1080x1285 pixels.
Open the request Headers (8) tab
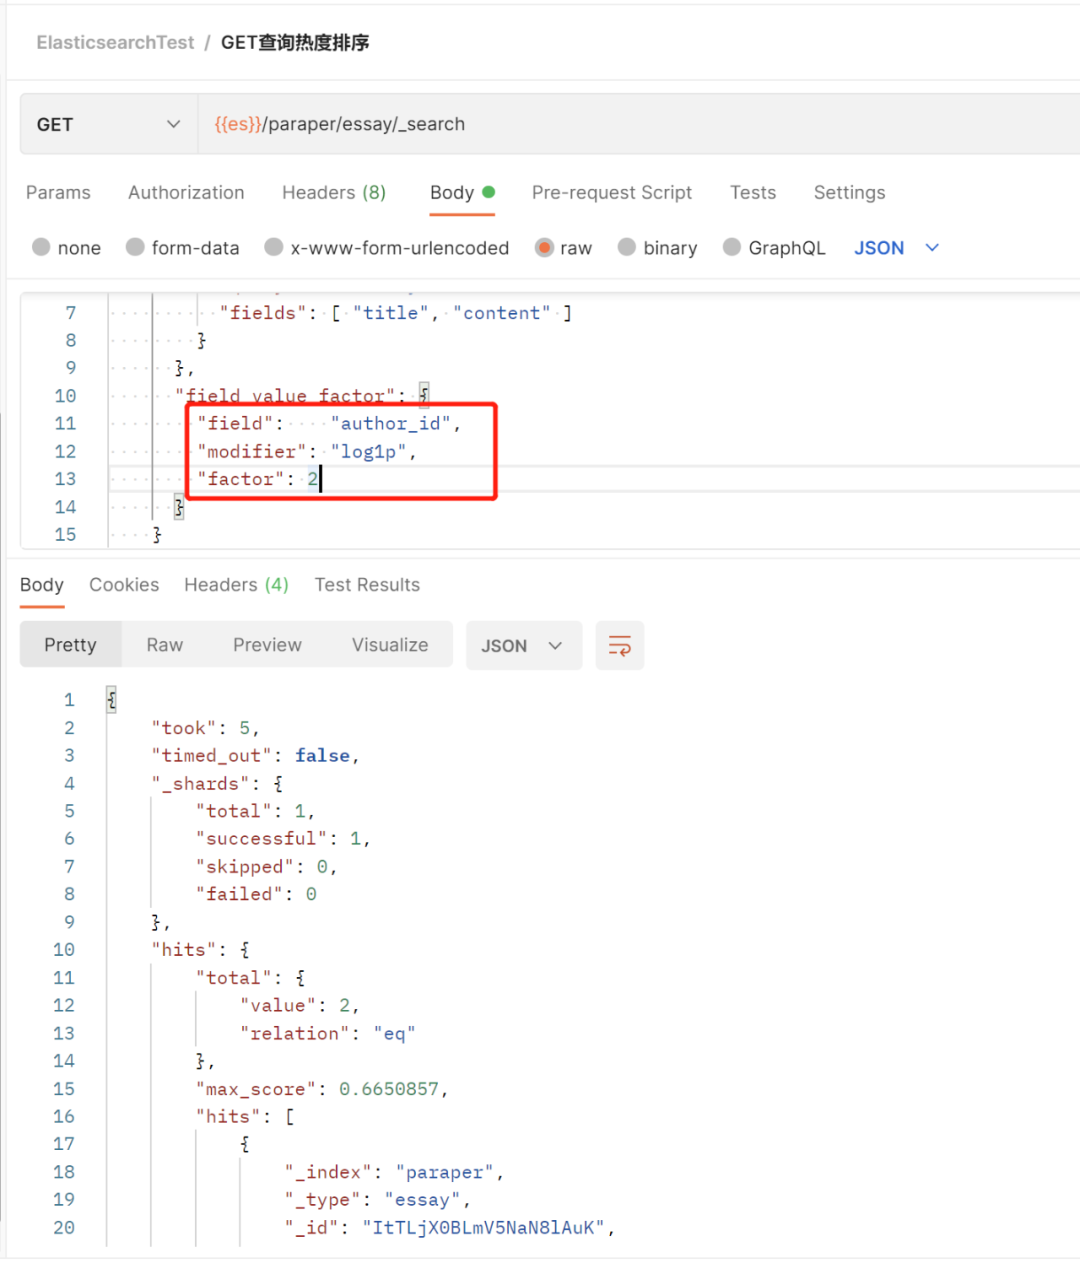coord(334,192)
